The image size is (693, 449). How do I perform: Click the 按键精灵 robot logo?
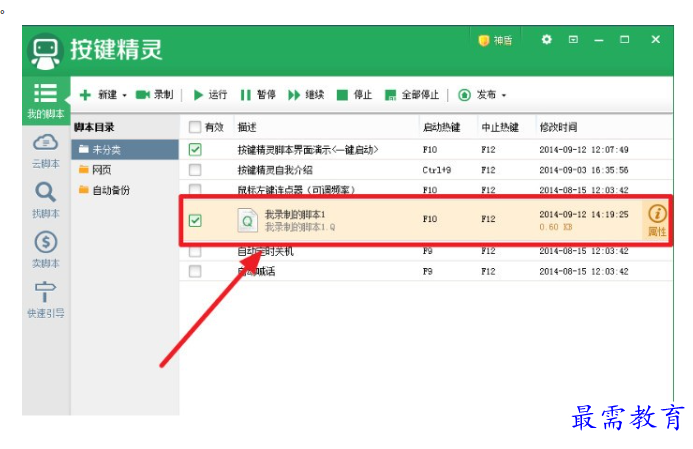(x=45, y=52)
